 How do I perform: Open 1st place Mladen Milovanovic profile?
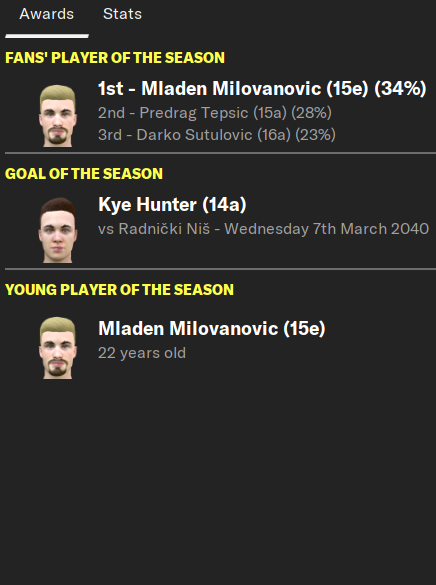tap(232, 89)
